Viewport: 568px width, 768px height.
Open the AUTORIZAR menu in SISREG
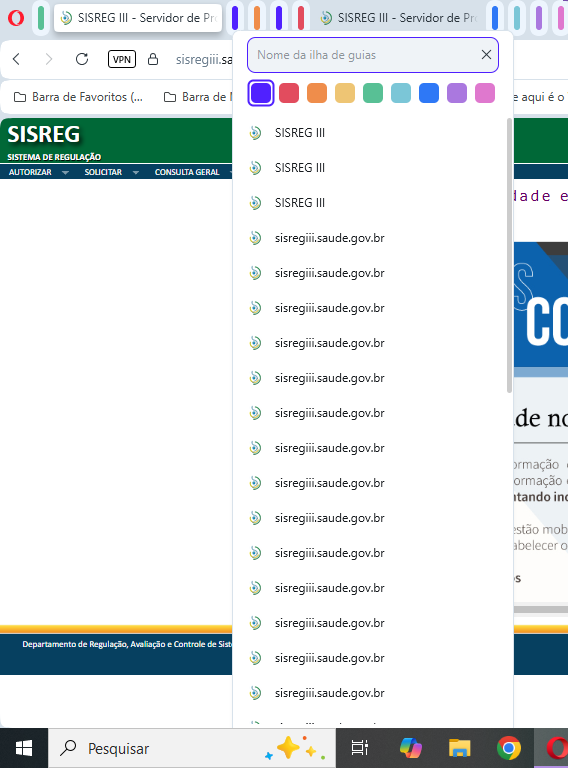coord(30,172)
